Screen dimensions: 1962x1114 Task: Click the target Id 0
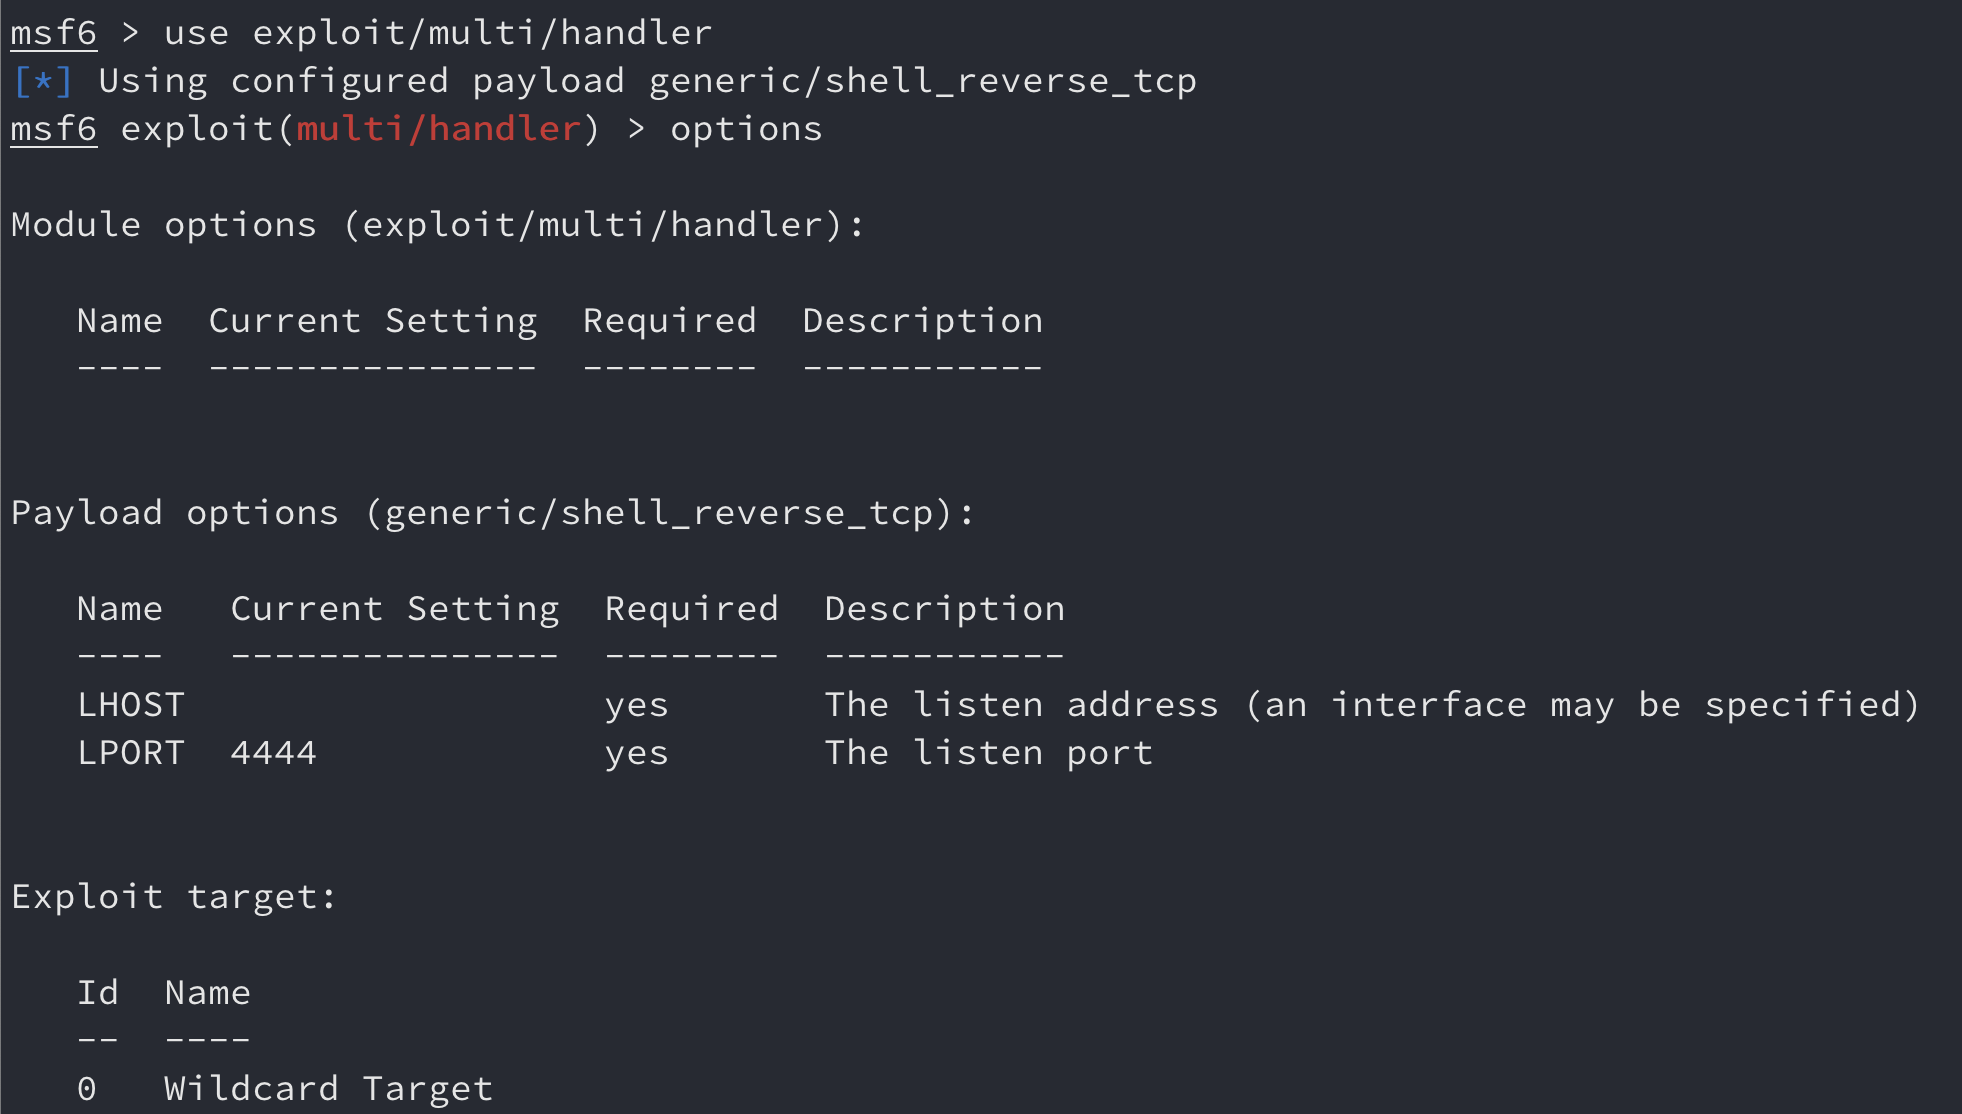click(x=87, y=1089)
